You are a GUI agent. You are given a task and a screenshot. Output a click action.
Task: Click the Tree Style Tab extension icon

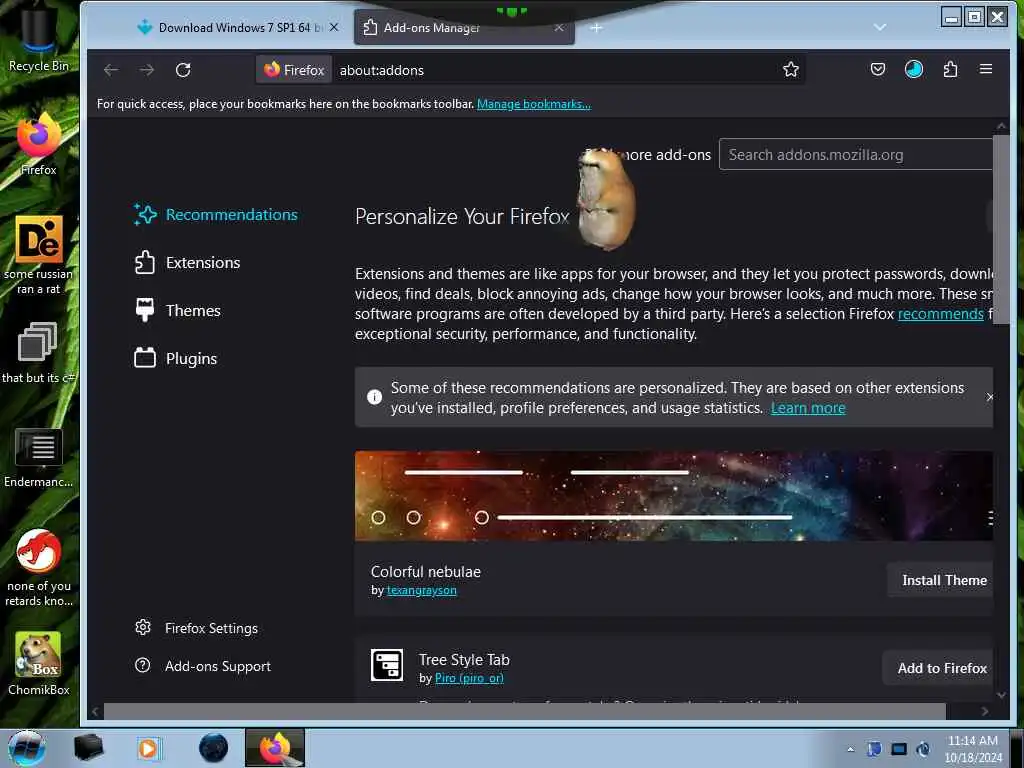387,665
